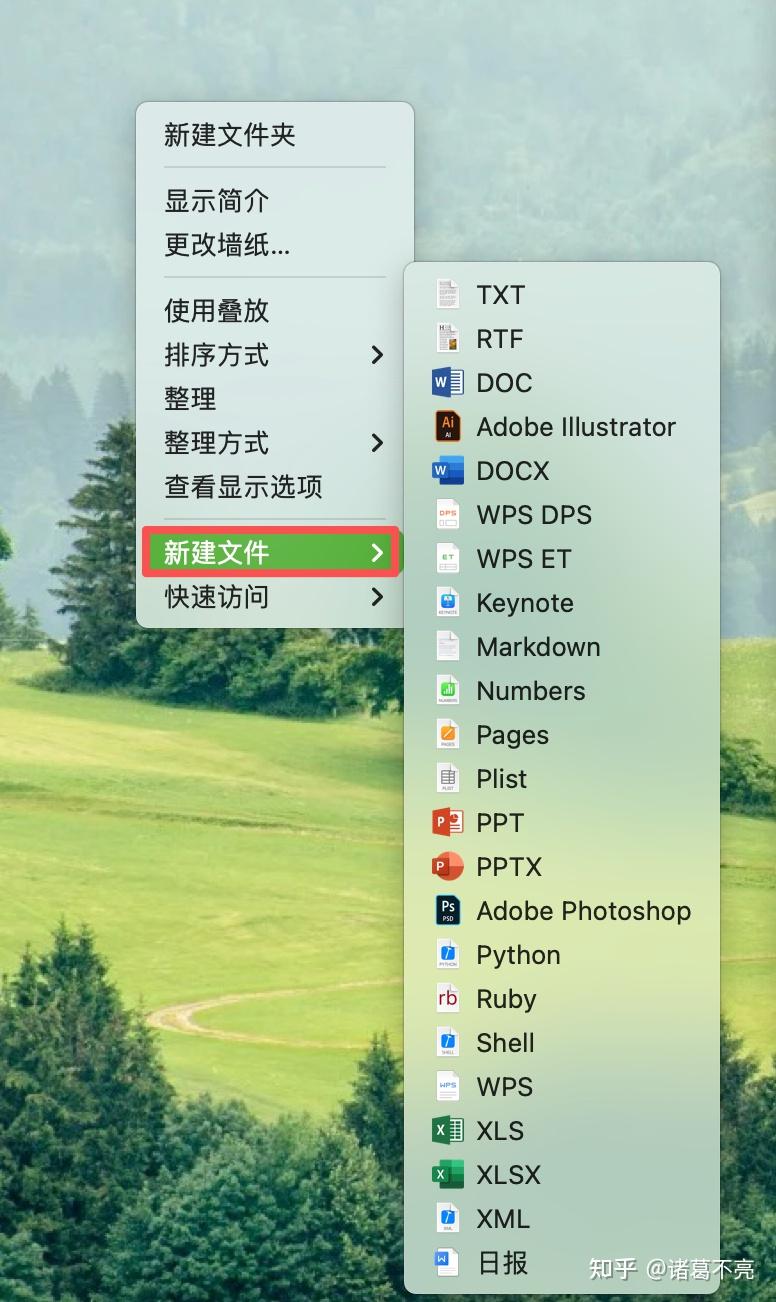This screenshot has height=1302, width=776.
Task: Pick Keynote text label
Action: [x=525, y=604]
